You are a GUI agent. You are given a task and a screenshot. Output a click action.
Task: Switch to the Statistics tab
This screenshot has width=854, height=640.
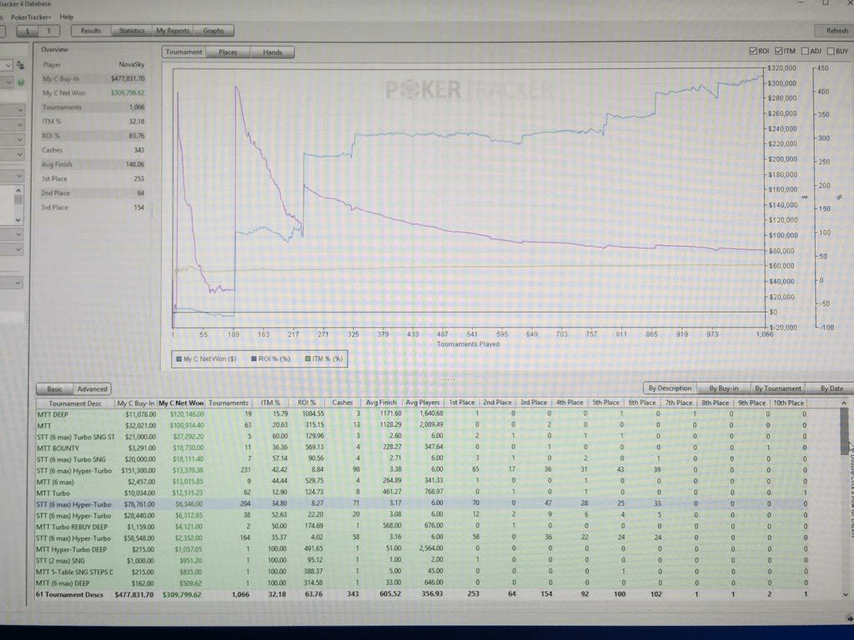[132, 31]
